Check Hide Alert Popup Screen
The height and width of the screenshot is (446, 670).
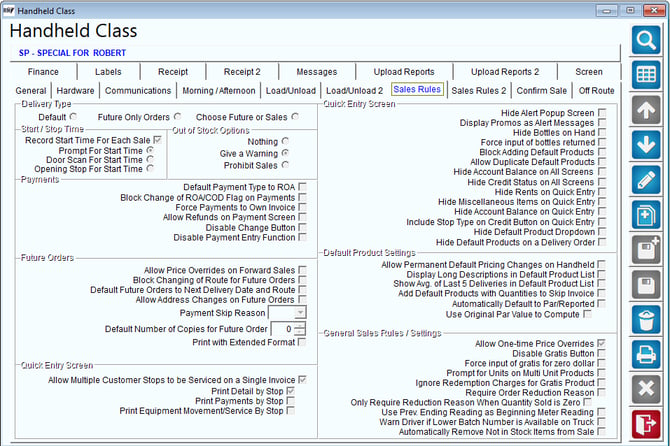(x=602, y=113)
